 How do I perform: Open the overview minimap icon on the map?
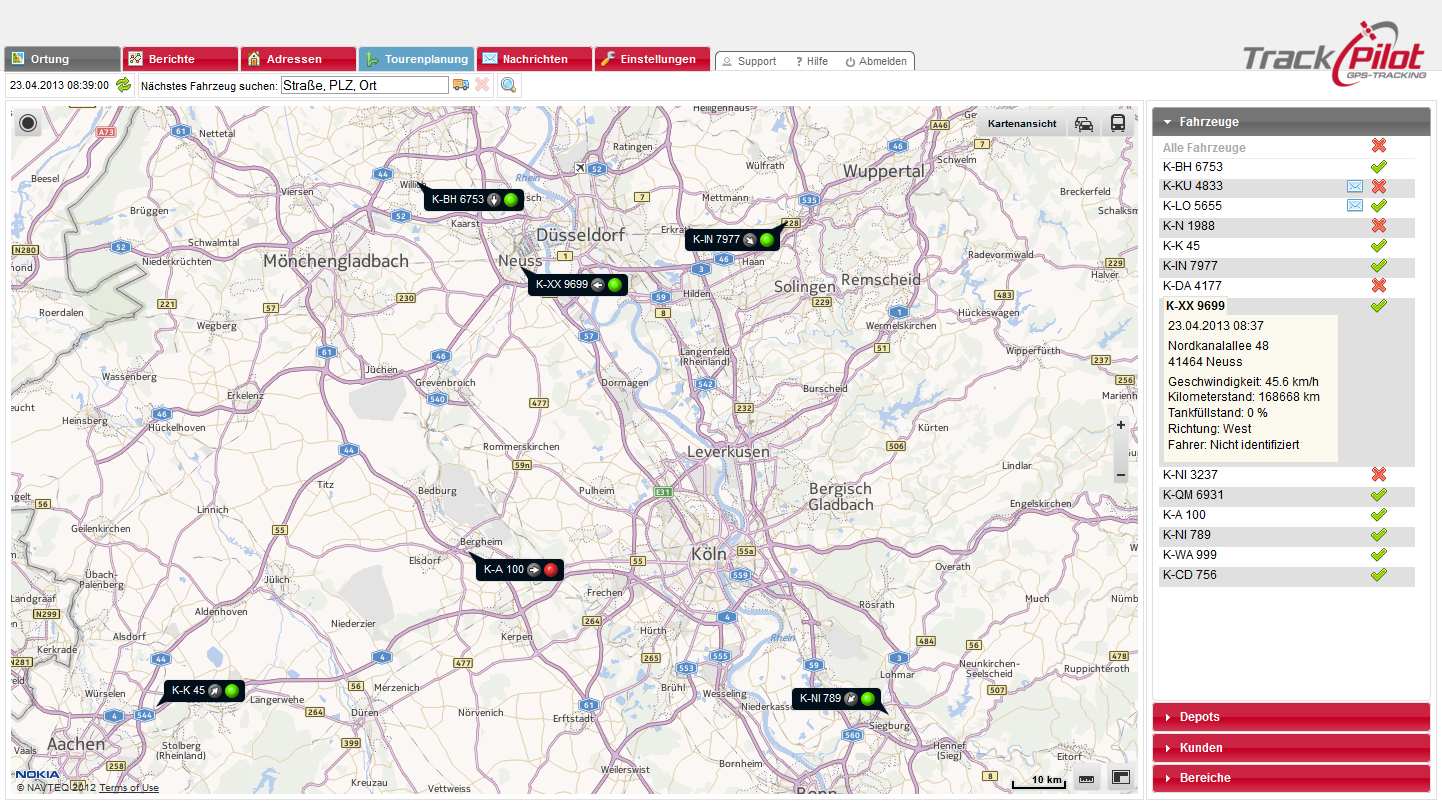point(1121,778)
